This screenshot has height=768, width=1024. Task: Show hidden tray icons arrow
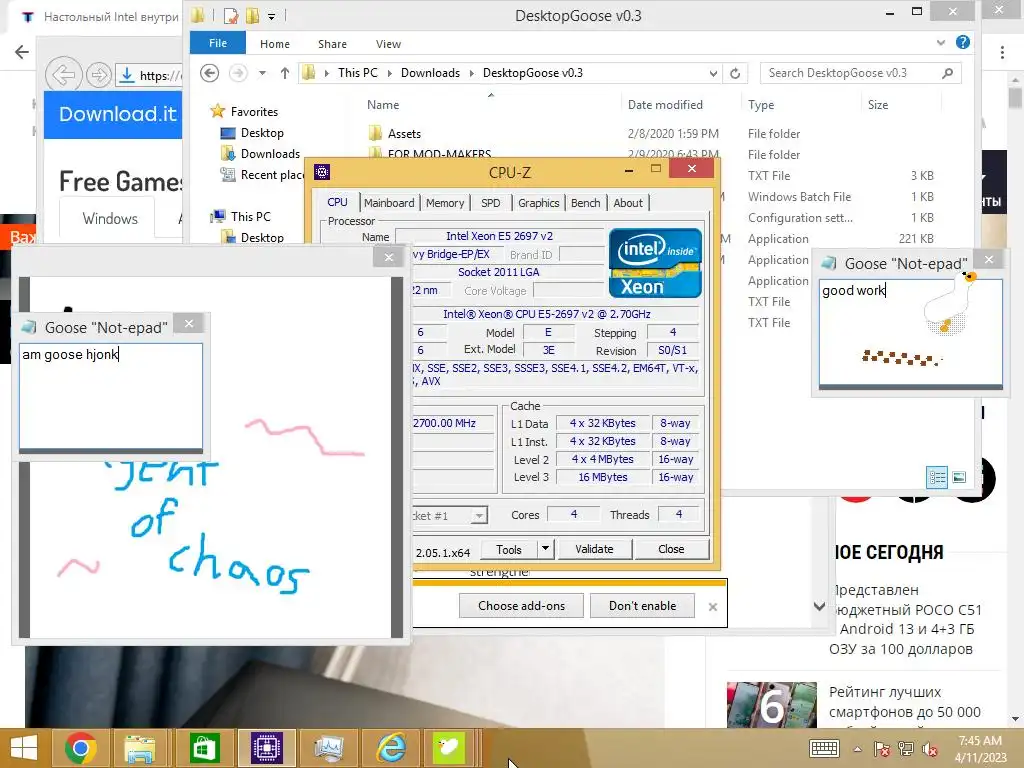pyautogui.click(x=857, y=749)
